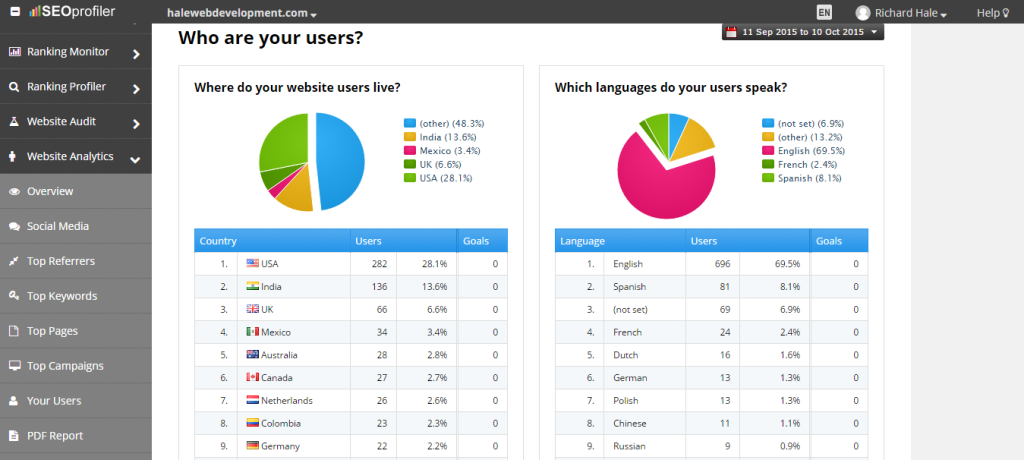Click the Top Campaigns monitor icon
1024x460 pixels.
point(14,366)
